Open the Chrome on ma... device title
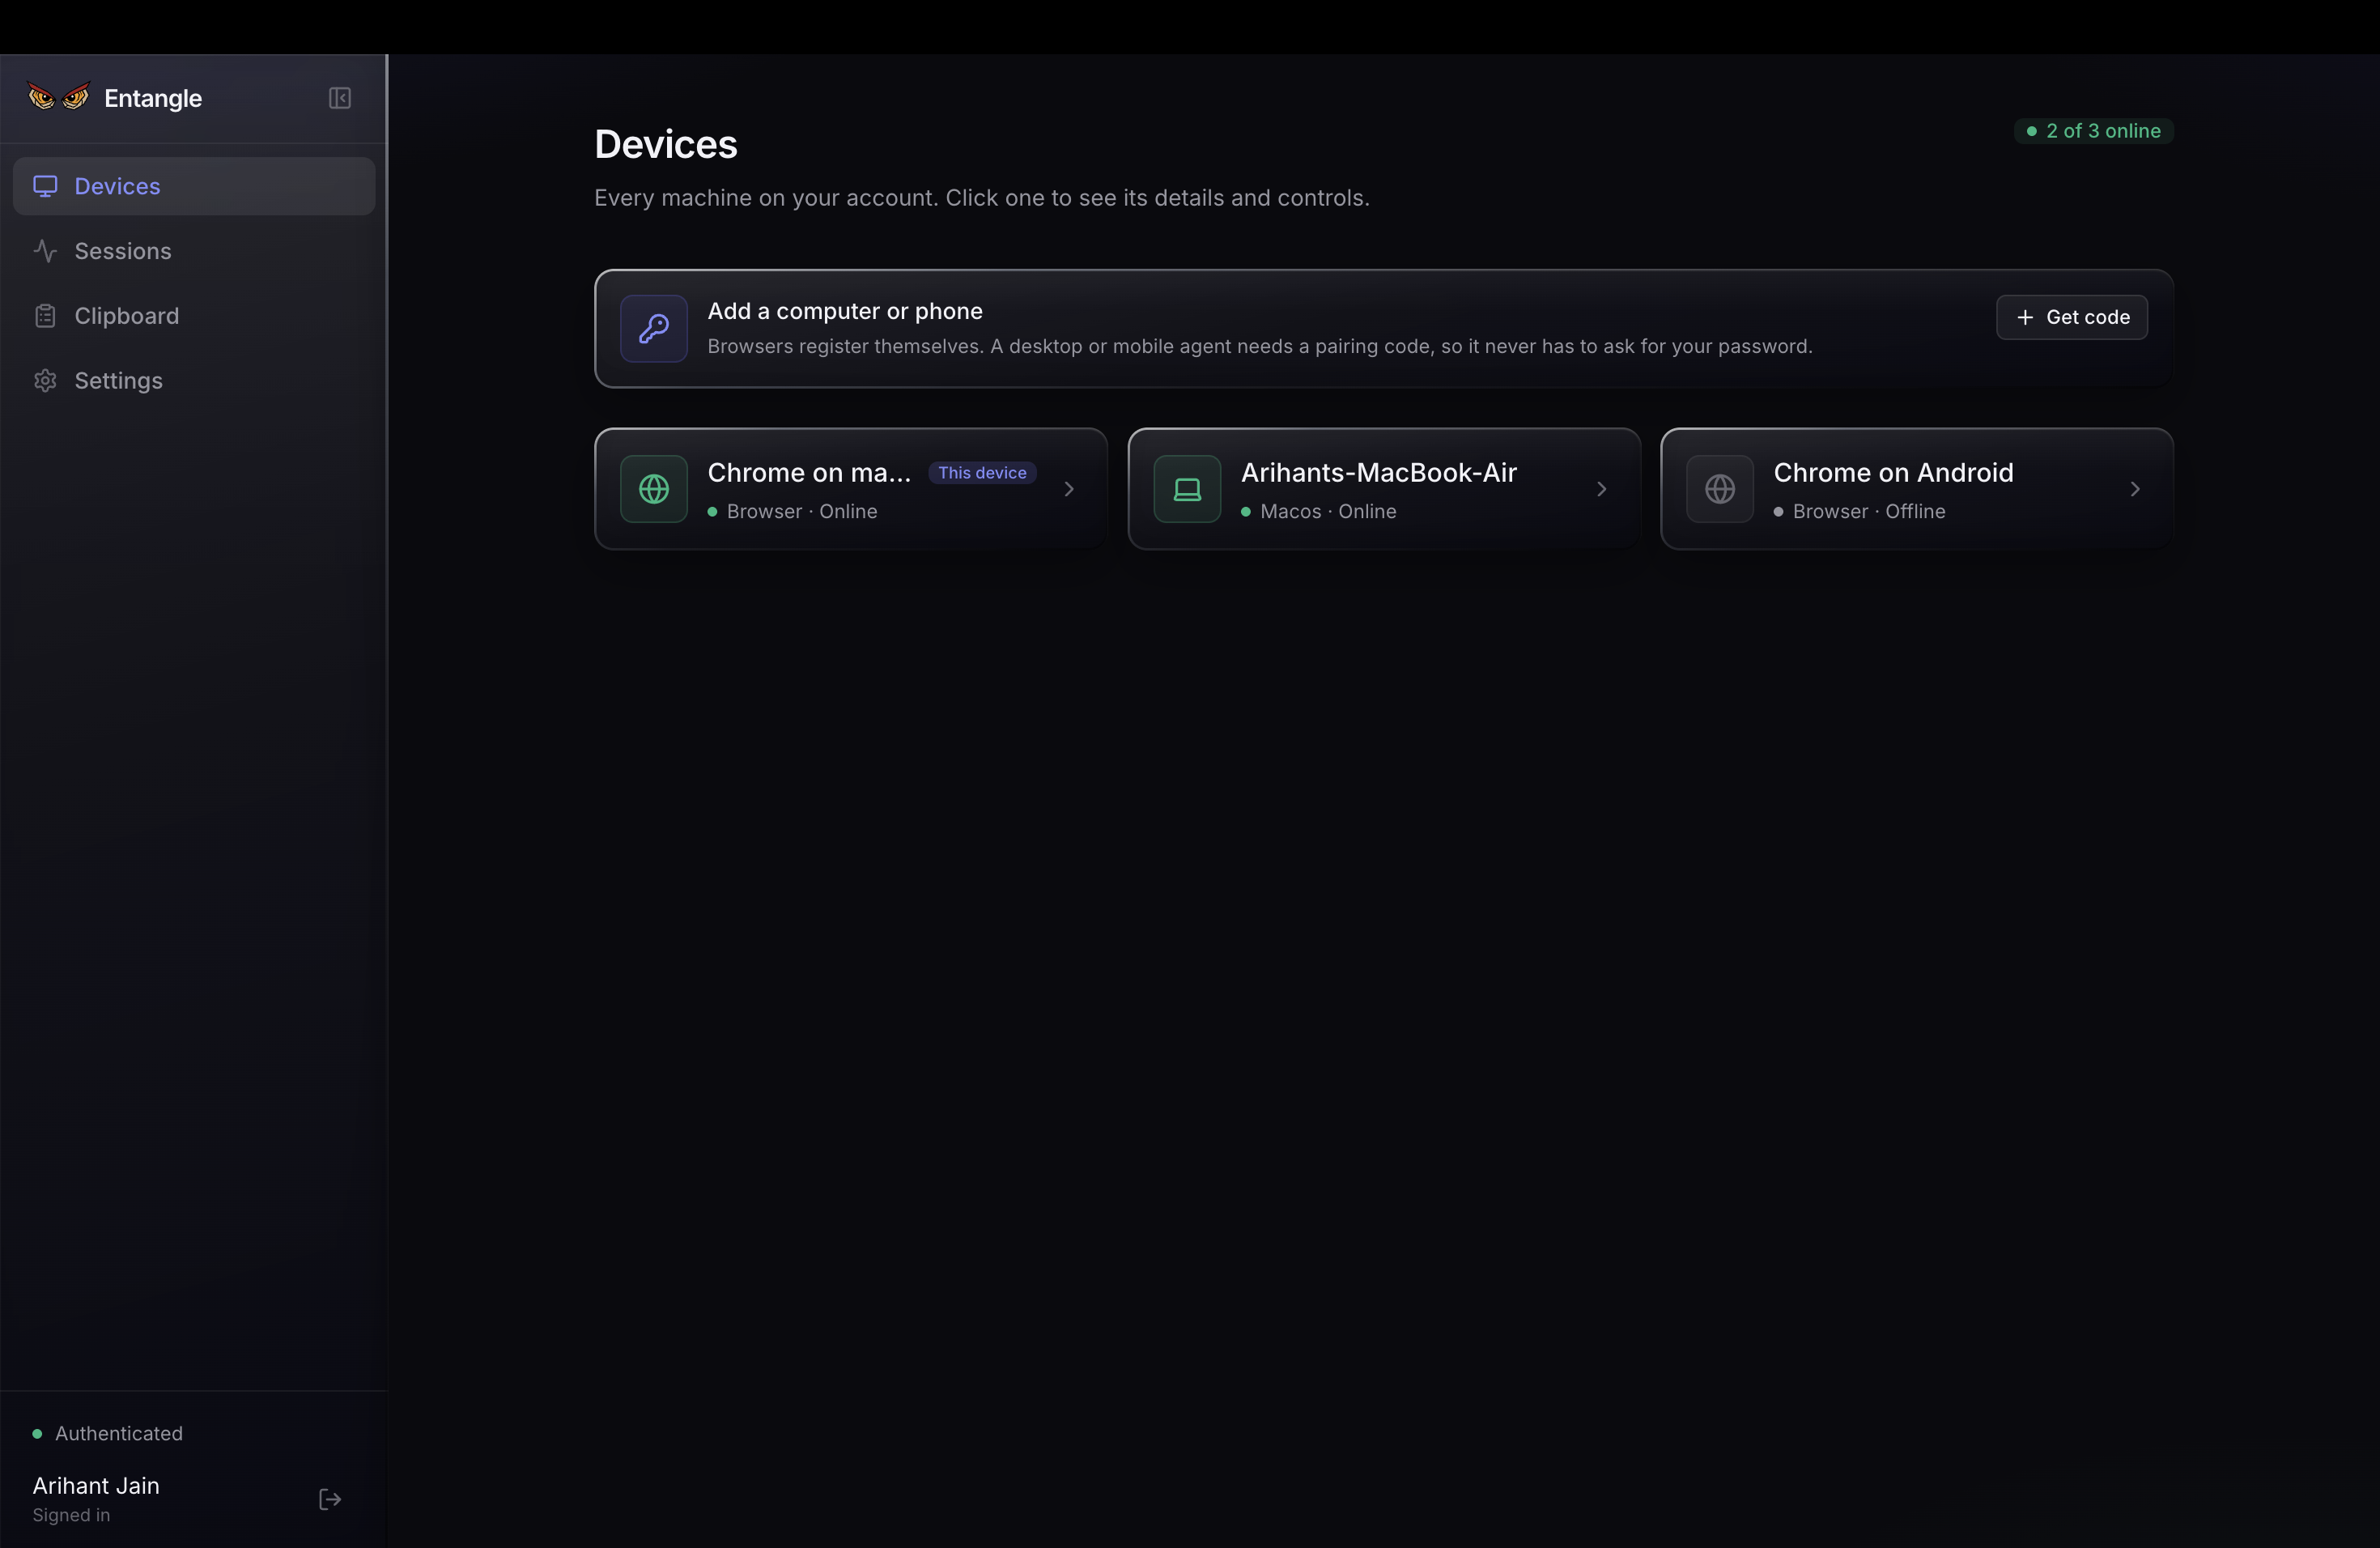This screenshot has height=1548, width=2380. 809,473
